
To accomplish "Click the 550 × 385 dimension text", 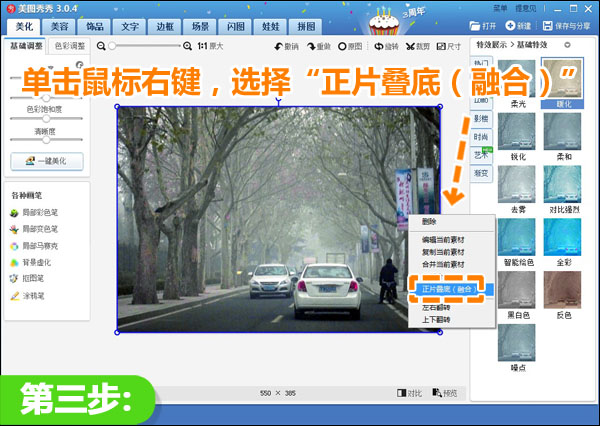I will tap(277, 393).
